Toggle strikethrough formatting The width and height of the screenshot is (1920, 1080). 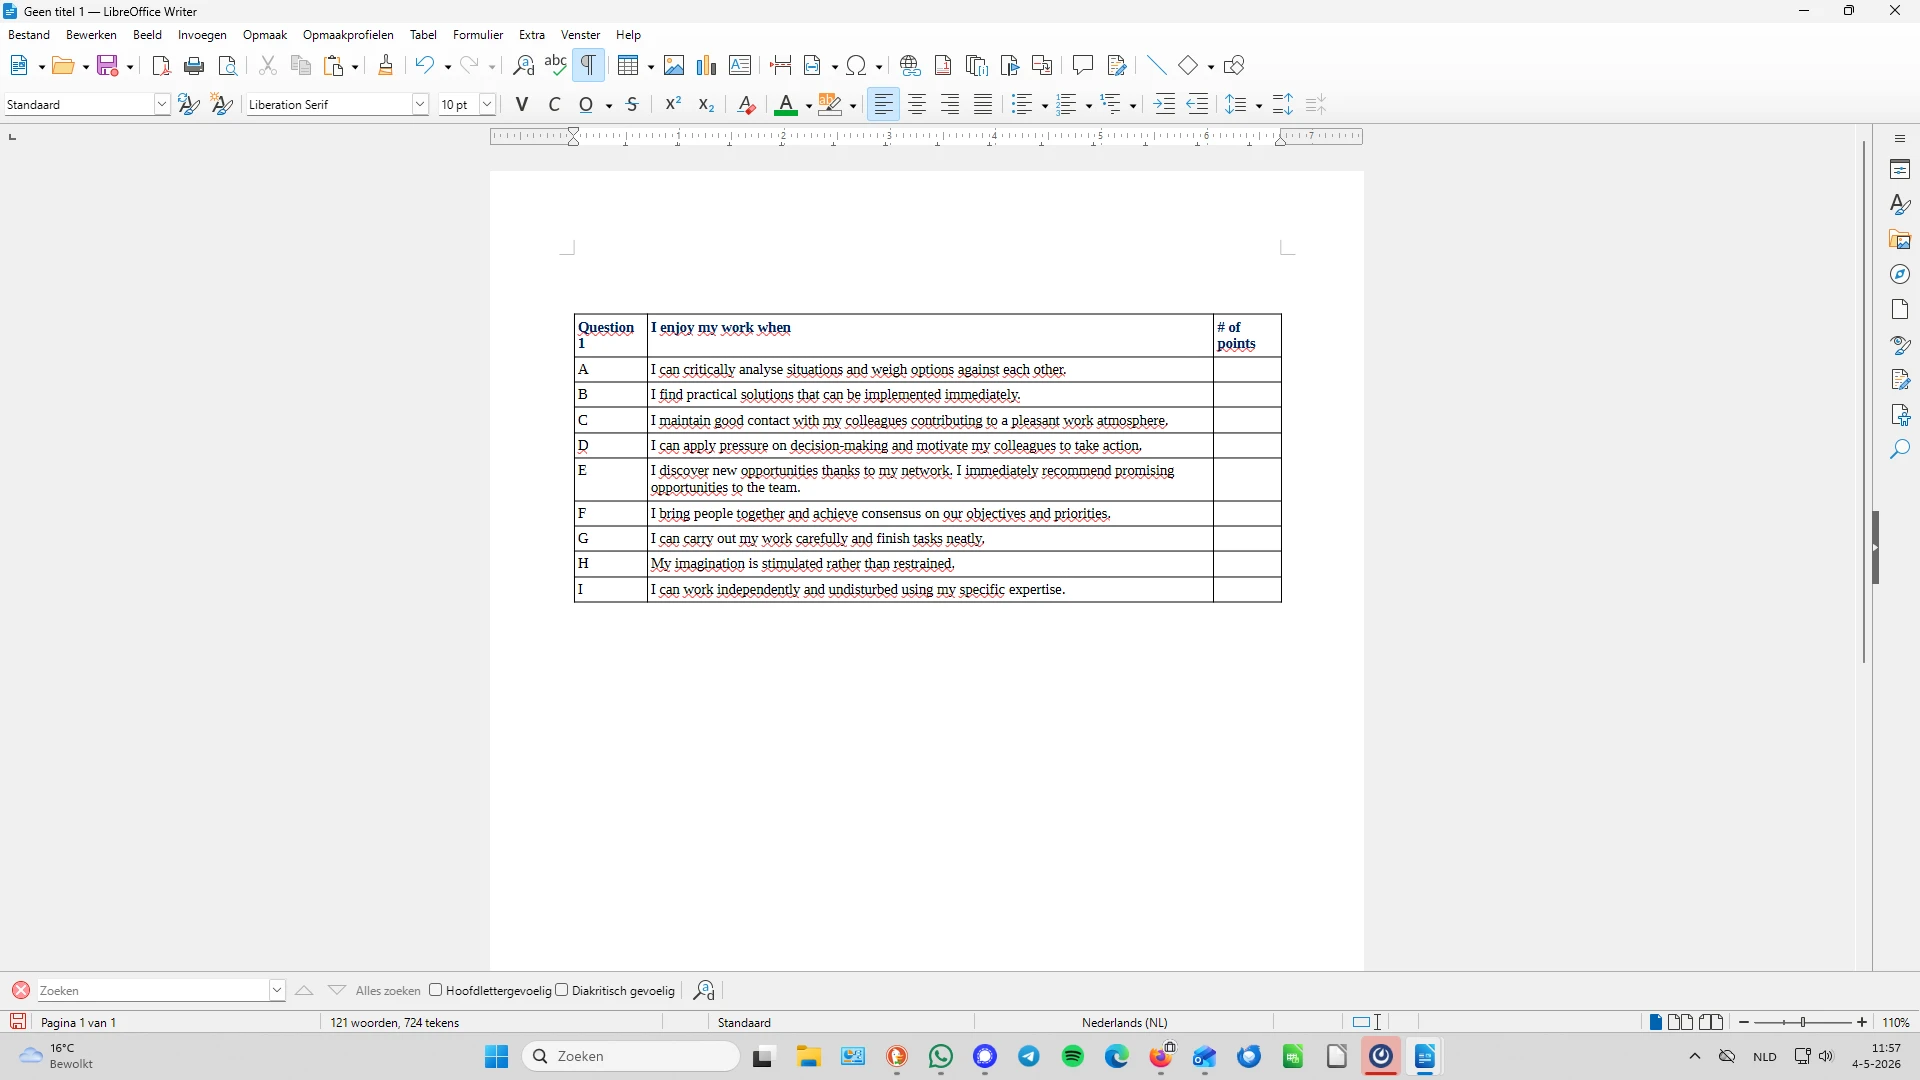[632, 104]
